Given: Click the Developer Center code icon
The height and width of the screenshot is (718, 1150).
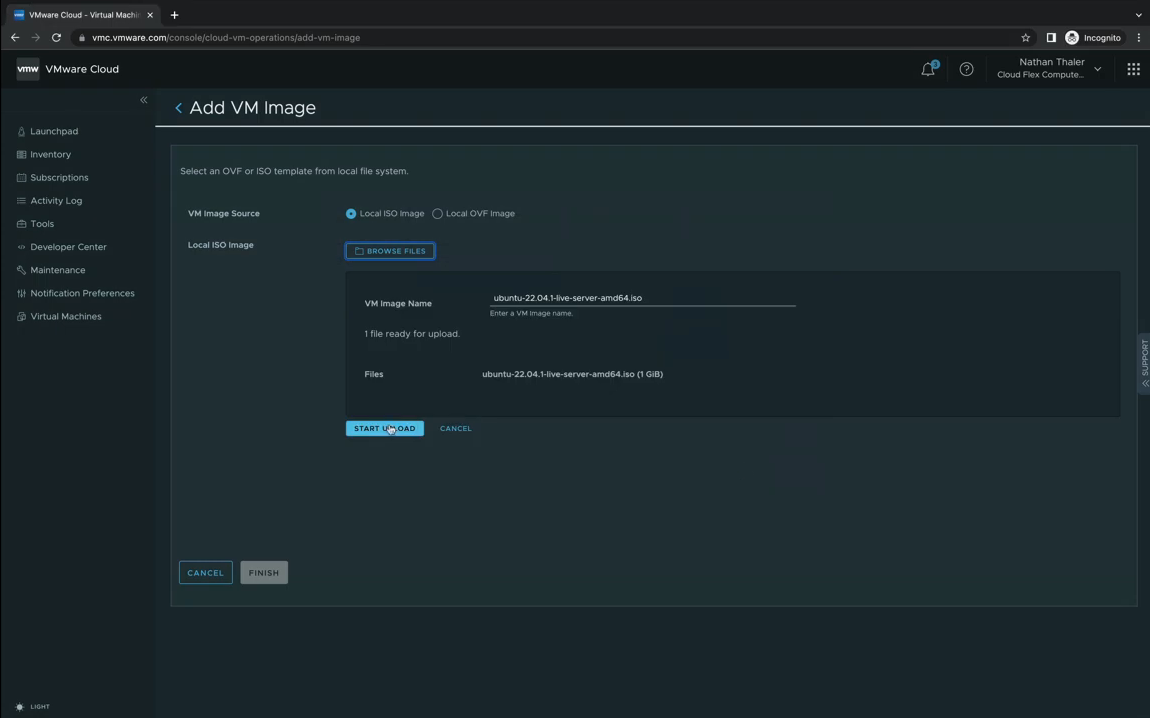Looking at the screenshot, I should coord(21,247).
